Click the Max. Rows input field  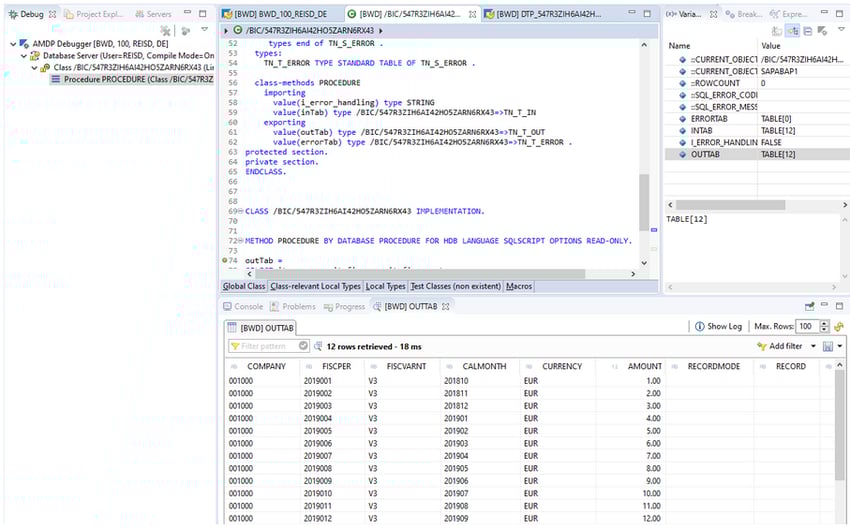point(807,326)
